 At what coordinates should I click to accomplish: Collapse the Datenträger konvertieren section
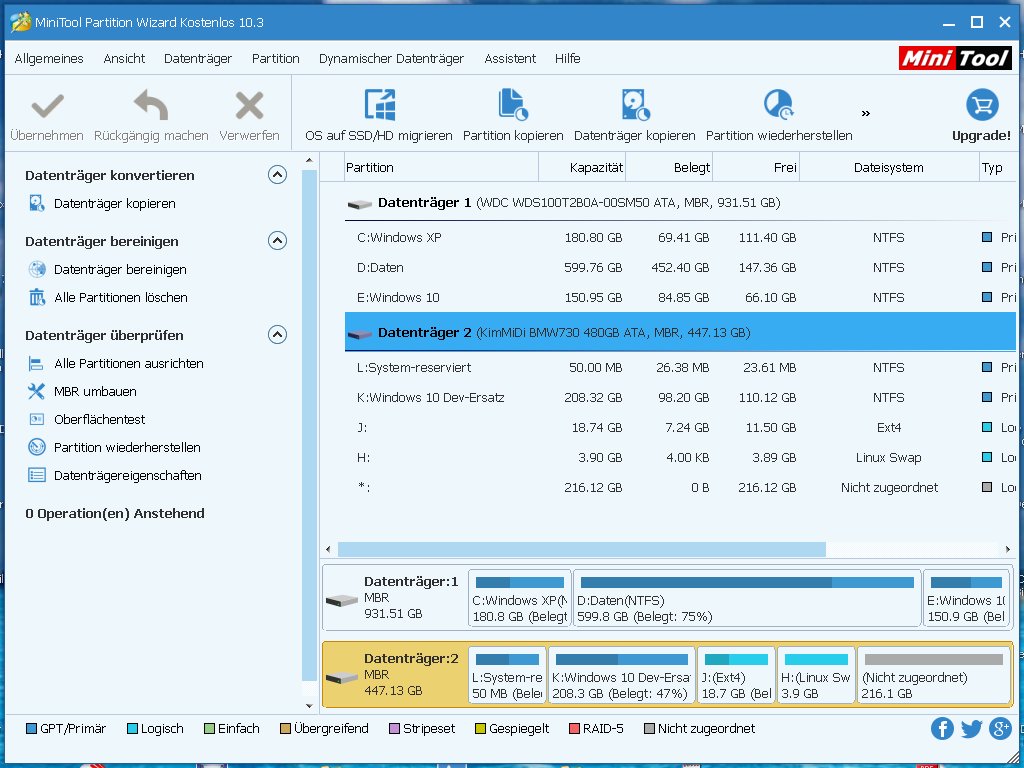click(278, 175)
